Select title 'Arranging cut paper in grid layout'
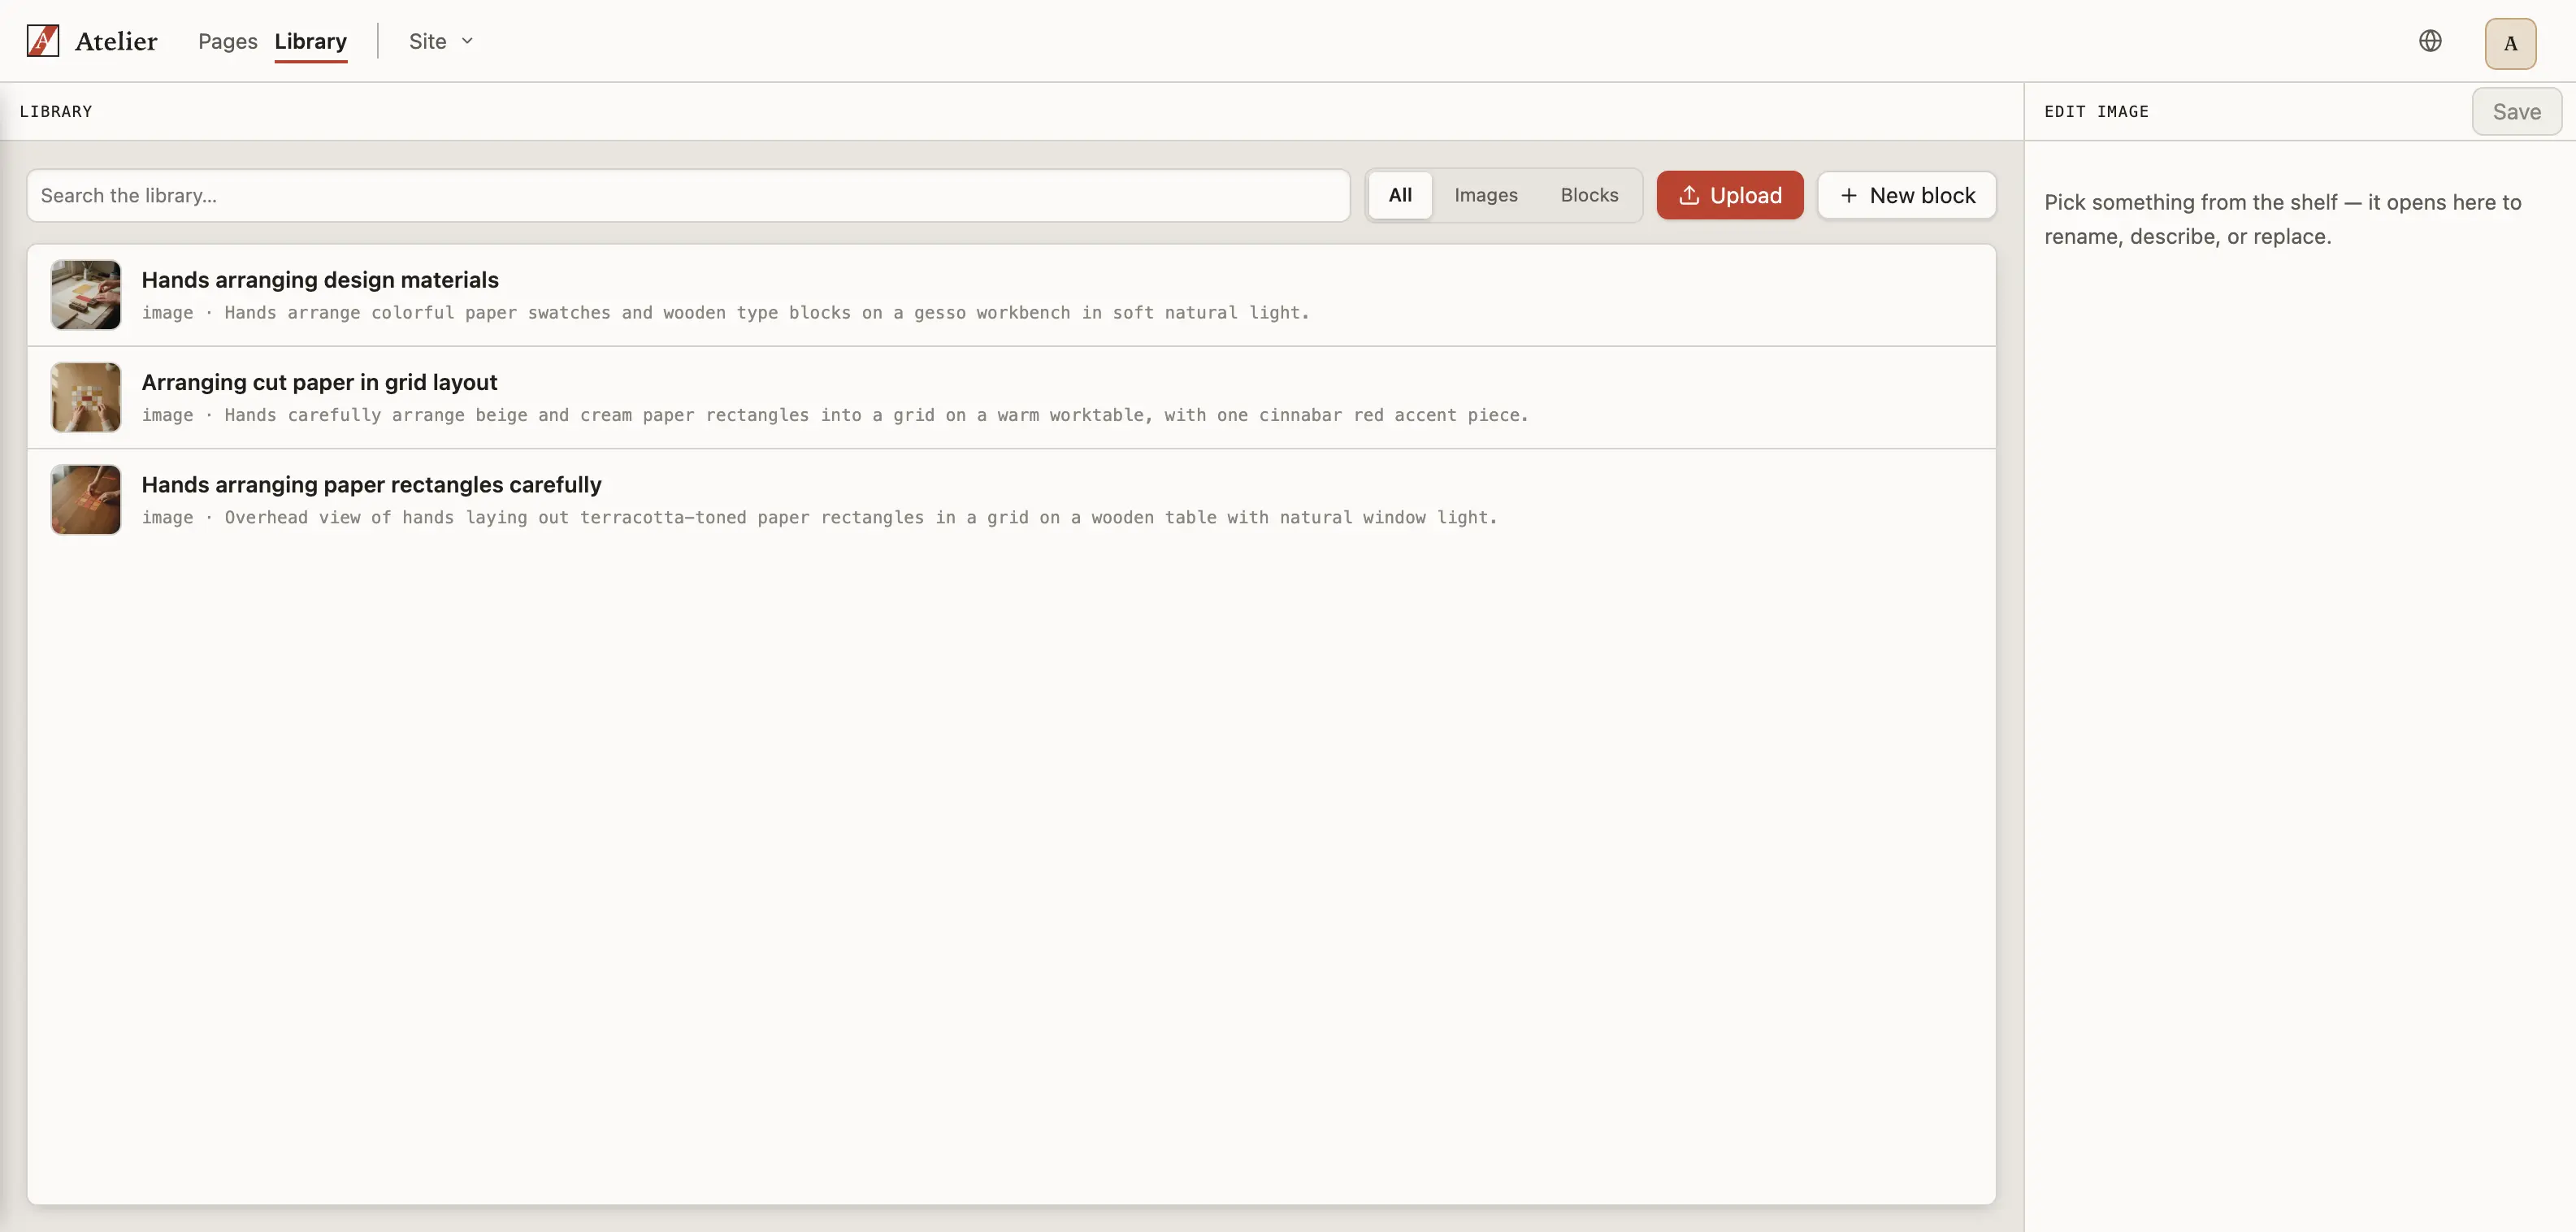Screen dimensions: 2576x1232 tap(319, 382)
